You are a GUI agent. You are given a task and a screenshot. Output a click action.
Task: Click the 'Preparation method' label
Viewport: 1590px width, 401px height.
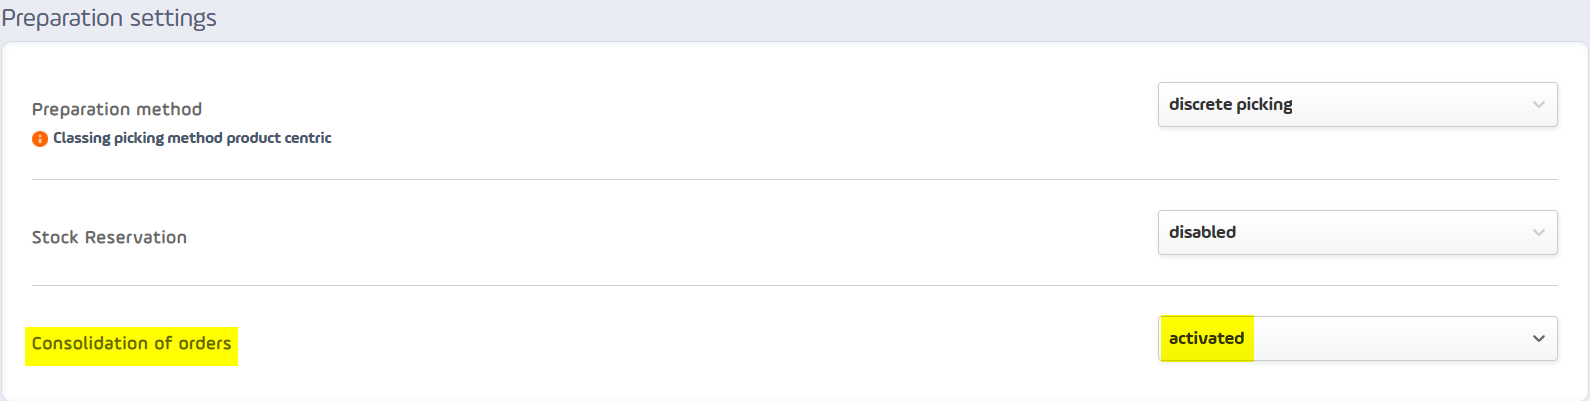click(x=117, y=109)
